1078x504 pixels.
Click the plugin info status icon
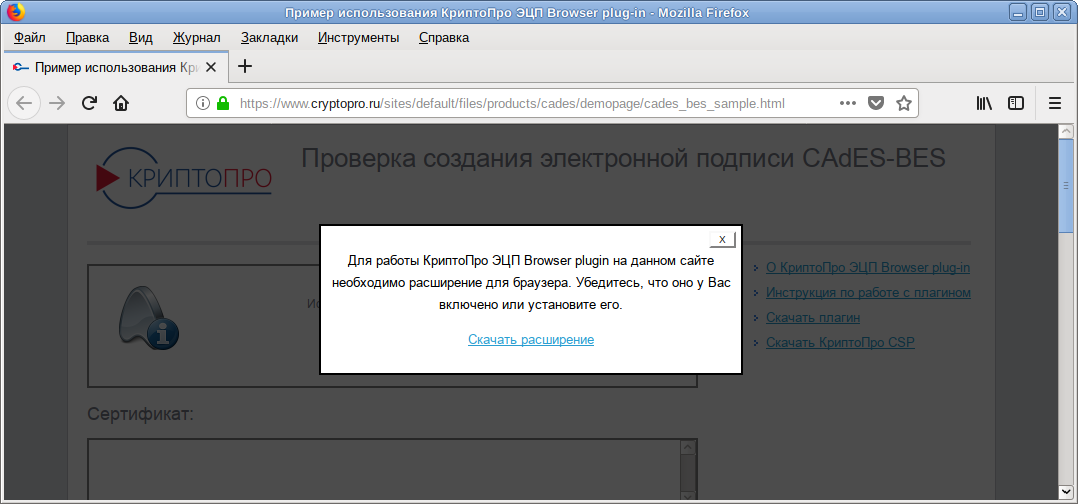[148, 316]
